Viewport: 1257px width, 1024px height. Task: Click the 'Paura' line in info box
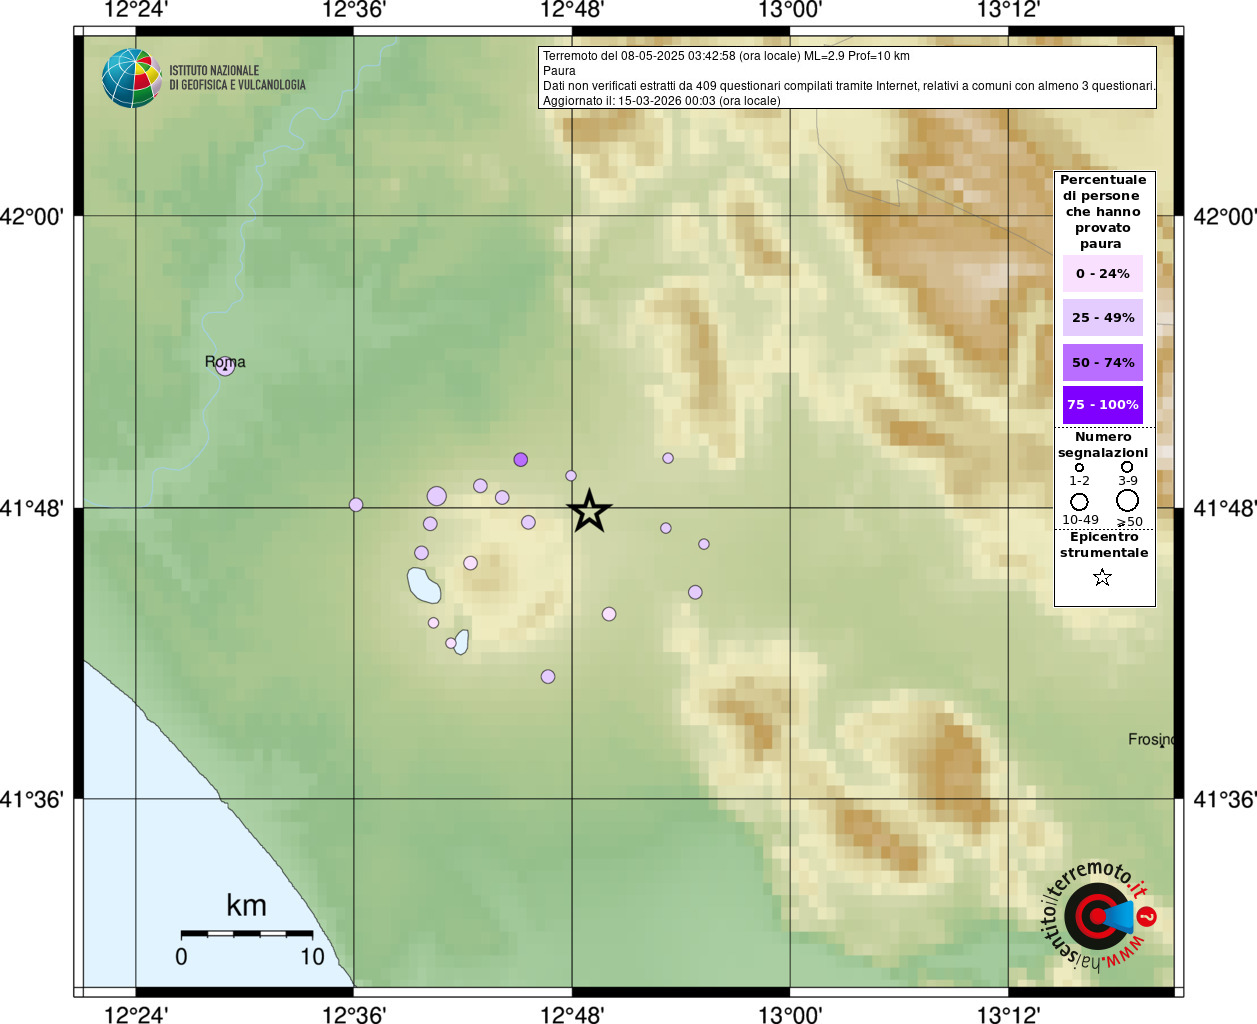pyautogui.click(x=559, y=71)
